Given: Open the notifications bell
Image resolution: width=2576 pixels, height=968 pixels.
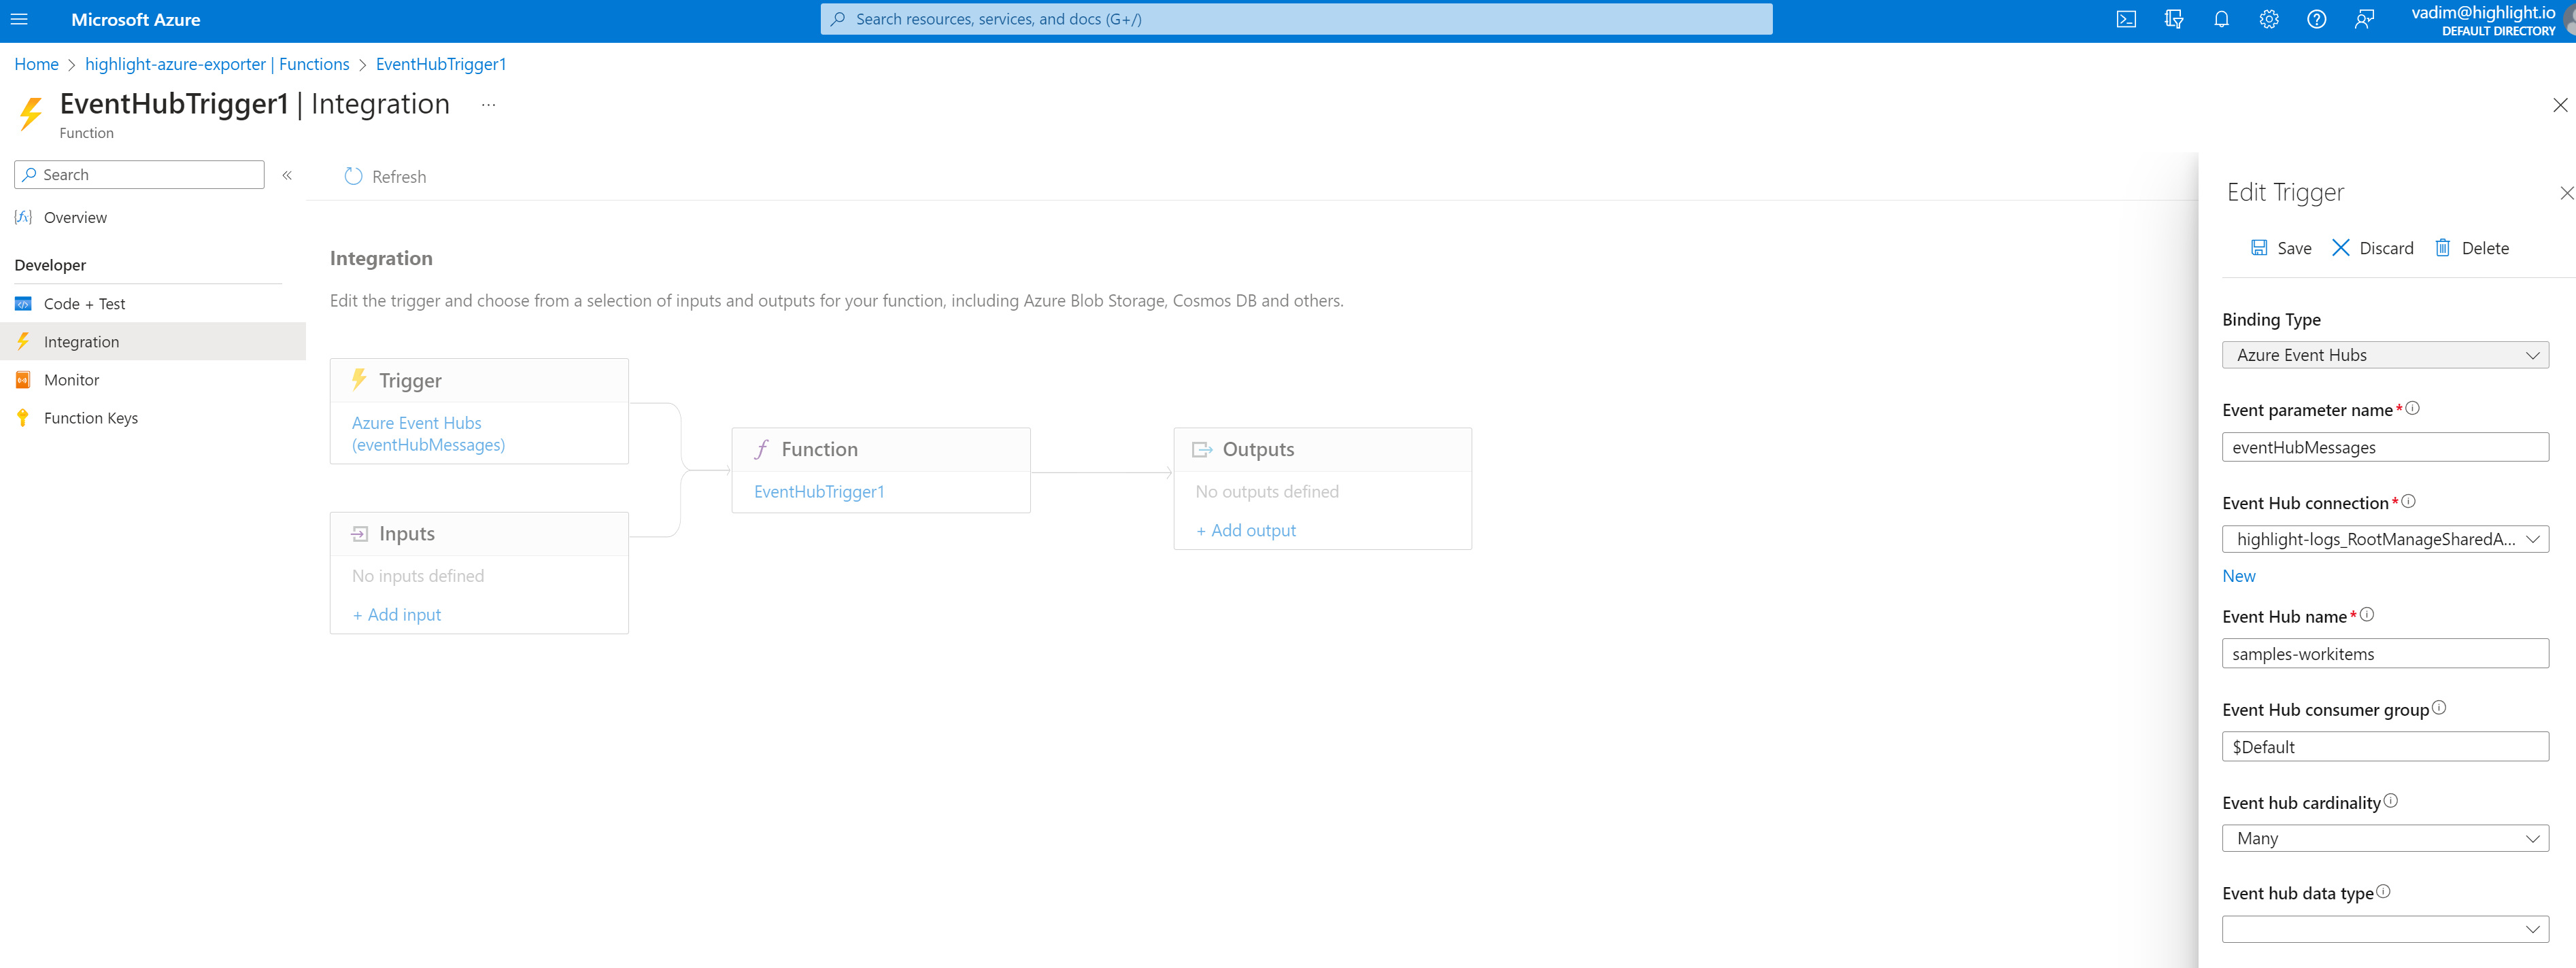Looking at the screenshot, I should (x=2221, y=20).
